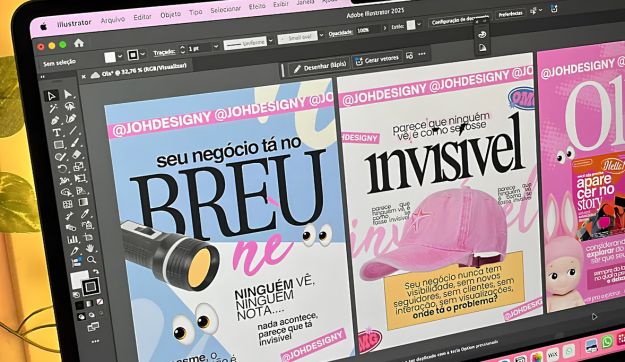Choose the Magic Wand tool
625x362 pixels.
click(x=53, y=108)
